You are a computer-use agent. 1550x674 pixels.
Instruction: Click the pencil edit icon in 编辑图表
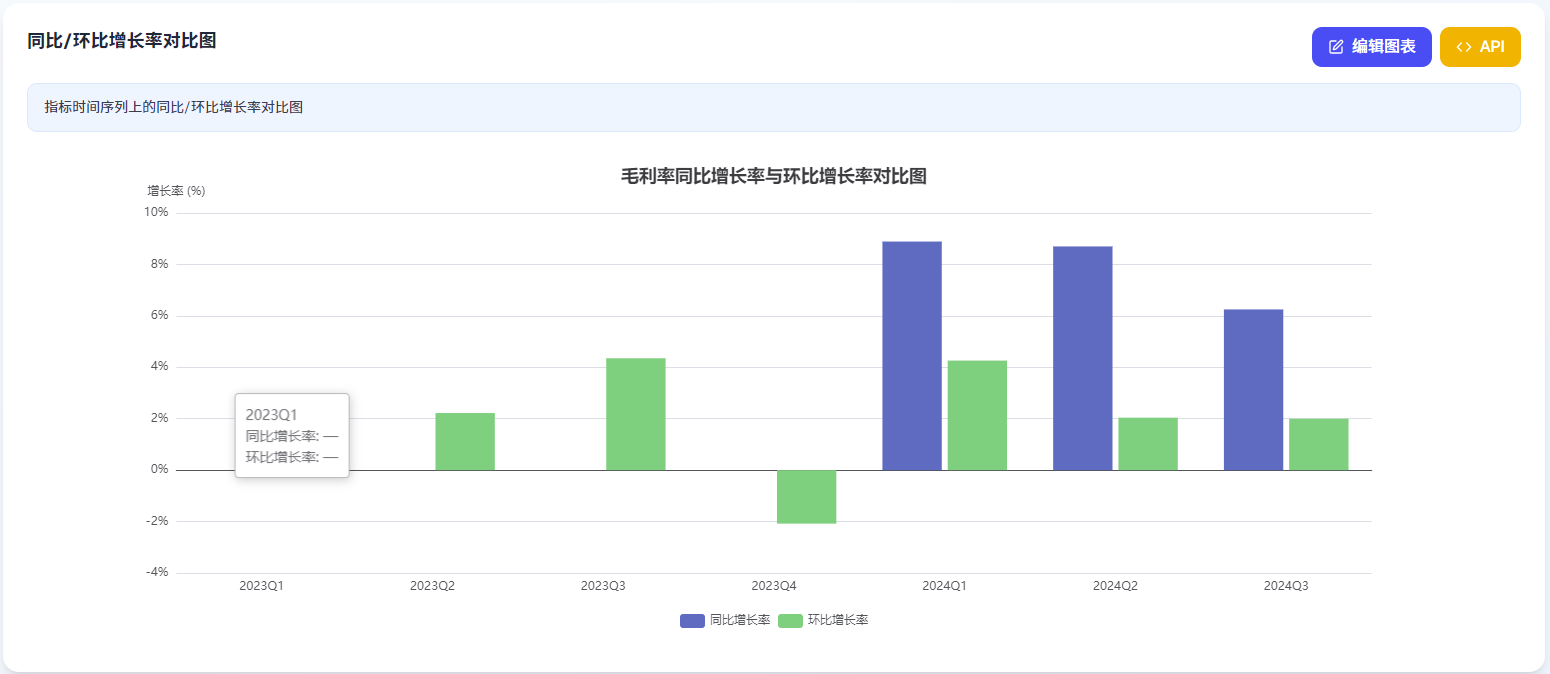pyautogui.click(x=1336, y=47)
